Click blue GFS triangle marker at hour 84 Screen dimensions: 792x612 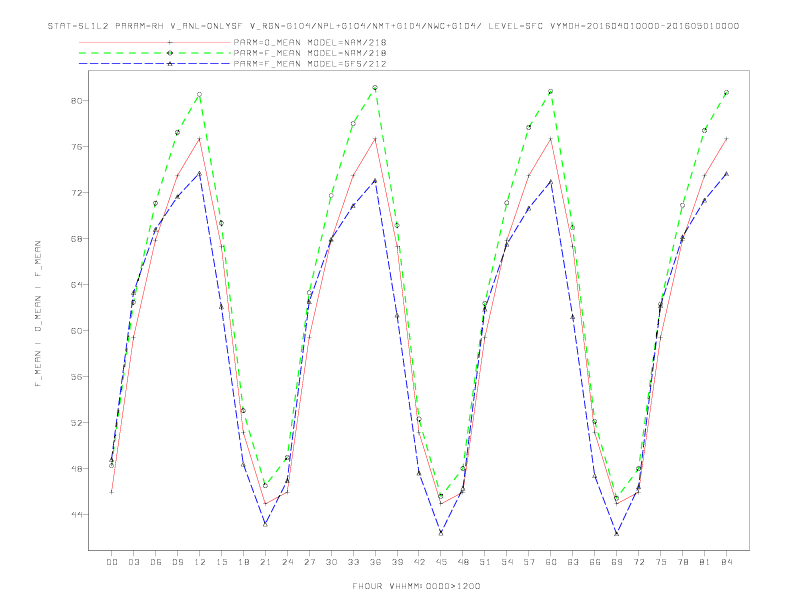pyautogui.click(x=726, y=174)
